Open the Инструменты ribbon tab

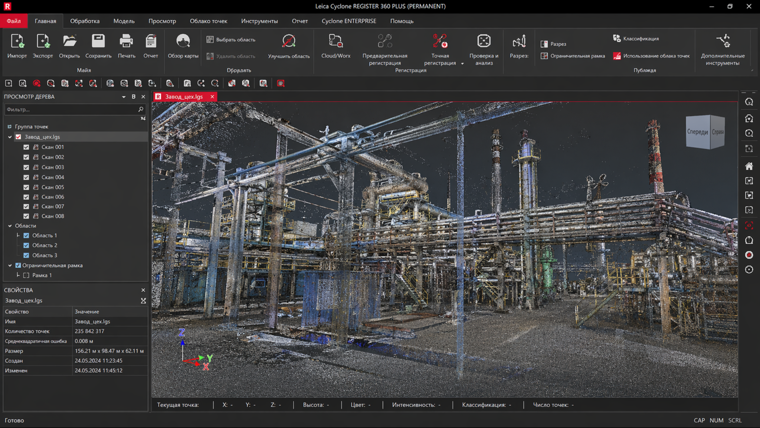coord(259,21)
